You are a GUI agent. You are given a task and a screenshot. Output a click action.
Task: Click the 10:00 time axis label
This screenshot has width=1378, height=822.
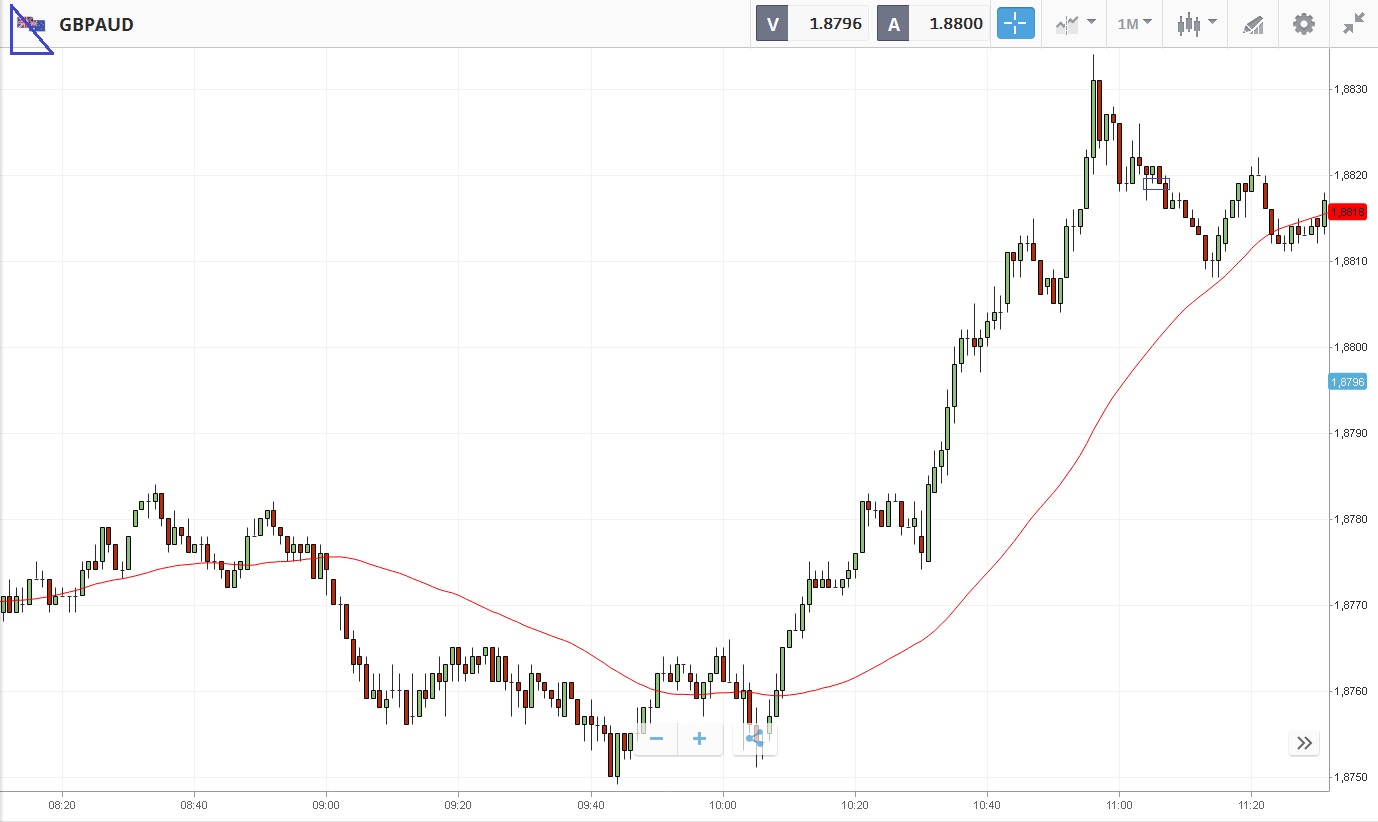[723, 805]
